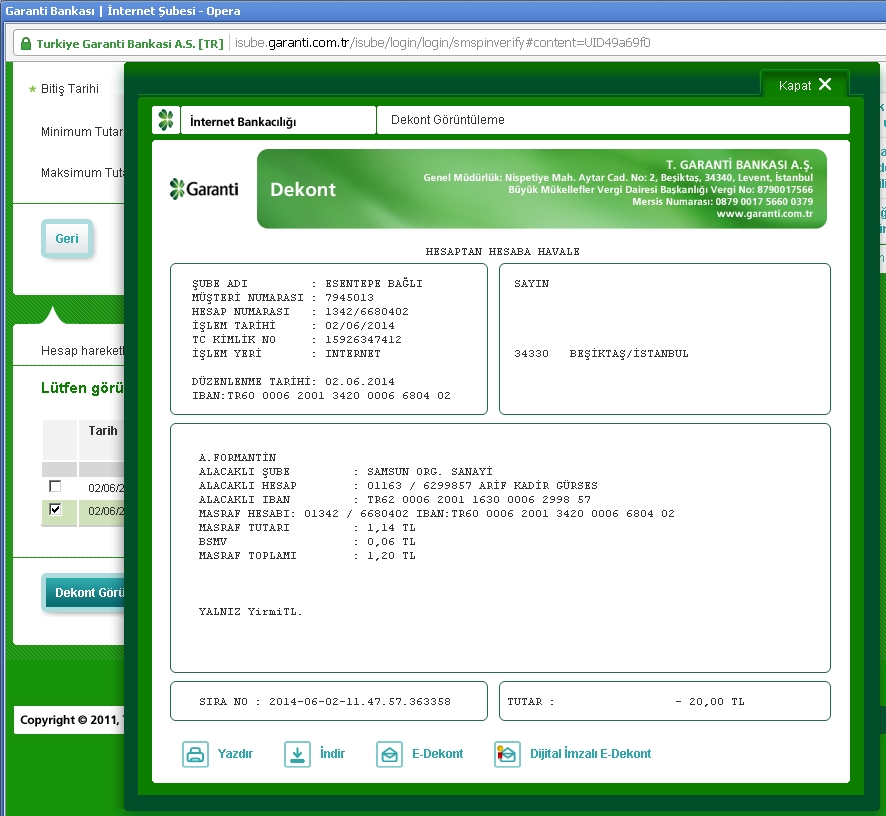
Task: Click the İnternet Bankacılığı header tab
Action: [x=278, y=120]
